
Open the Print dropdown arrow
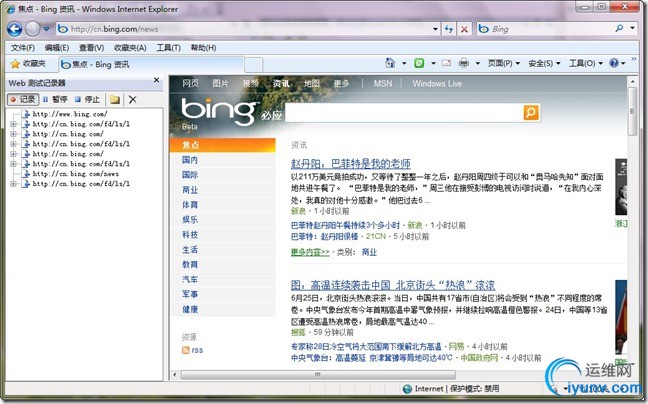pos(477,63)
